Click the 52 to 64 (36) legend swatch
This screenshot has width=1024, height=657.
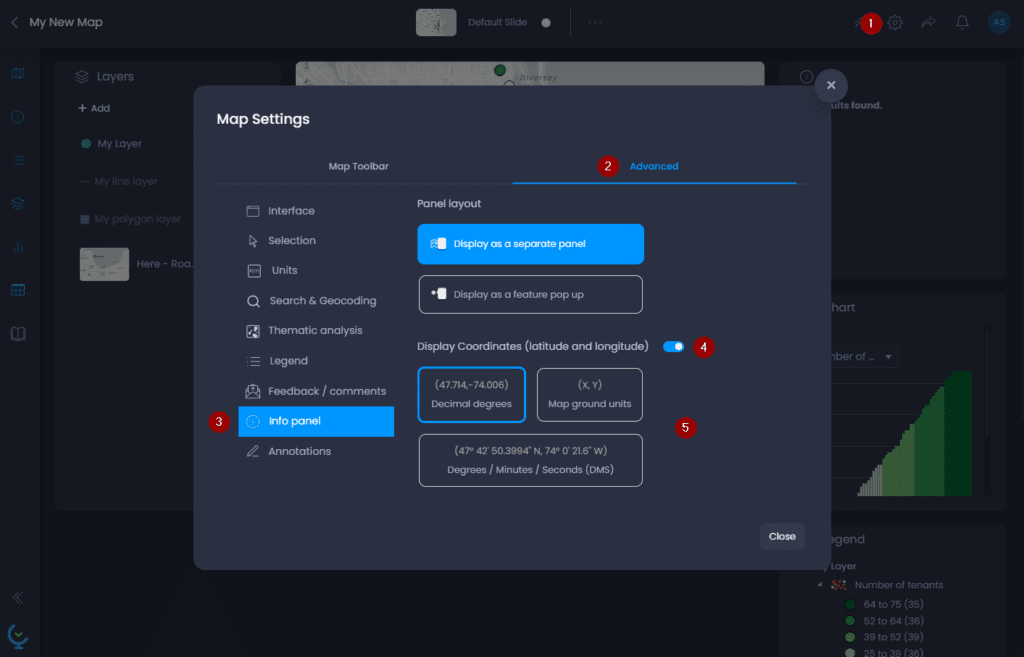[850, 621]
